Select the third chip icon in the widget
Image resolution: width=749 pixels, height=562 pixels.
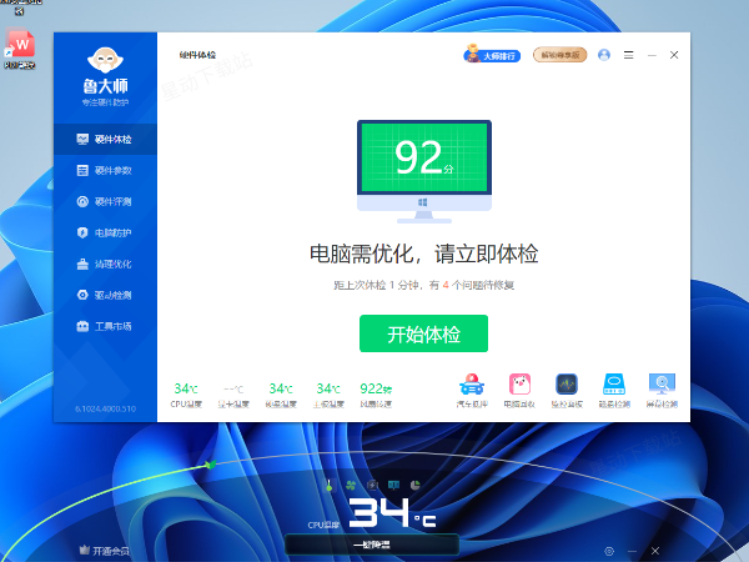tap(372, 486)
